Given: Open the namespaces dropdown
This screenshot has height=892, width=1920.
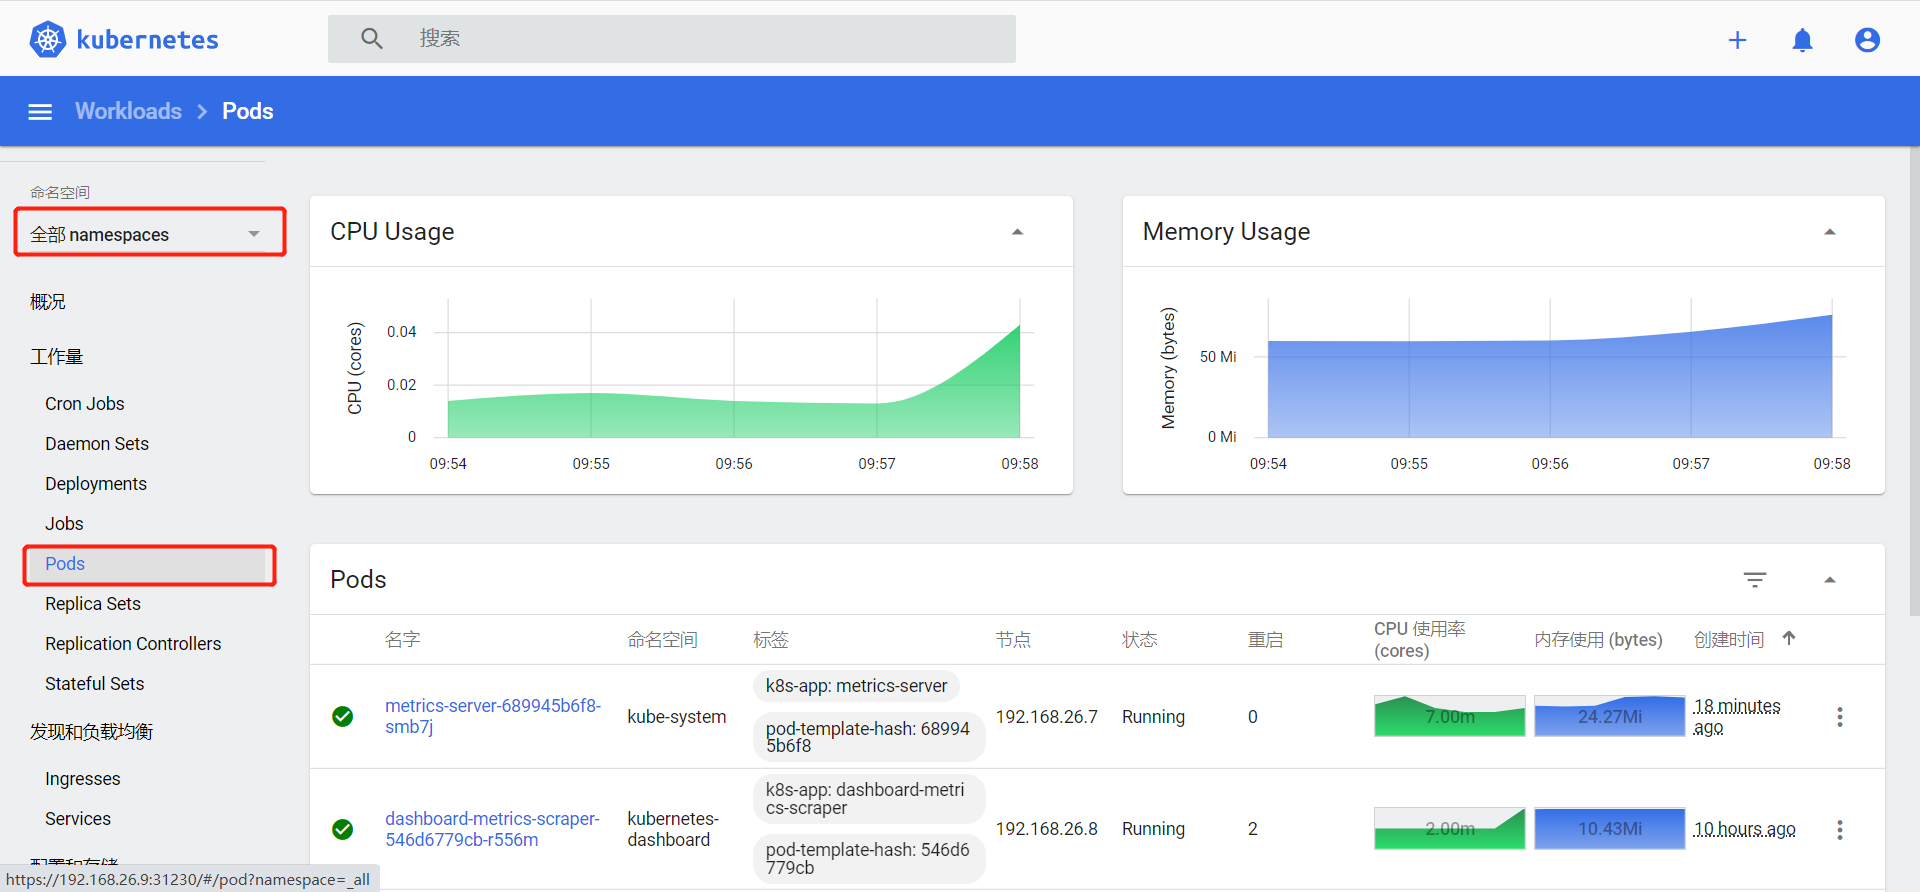Looking at the screenshot, I should (149, 234).
